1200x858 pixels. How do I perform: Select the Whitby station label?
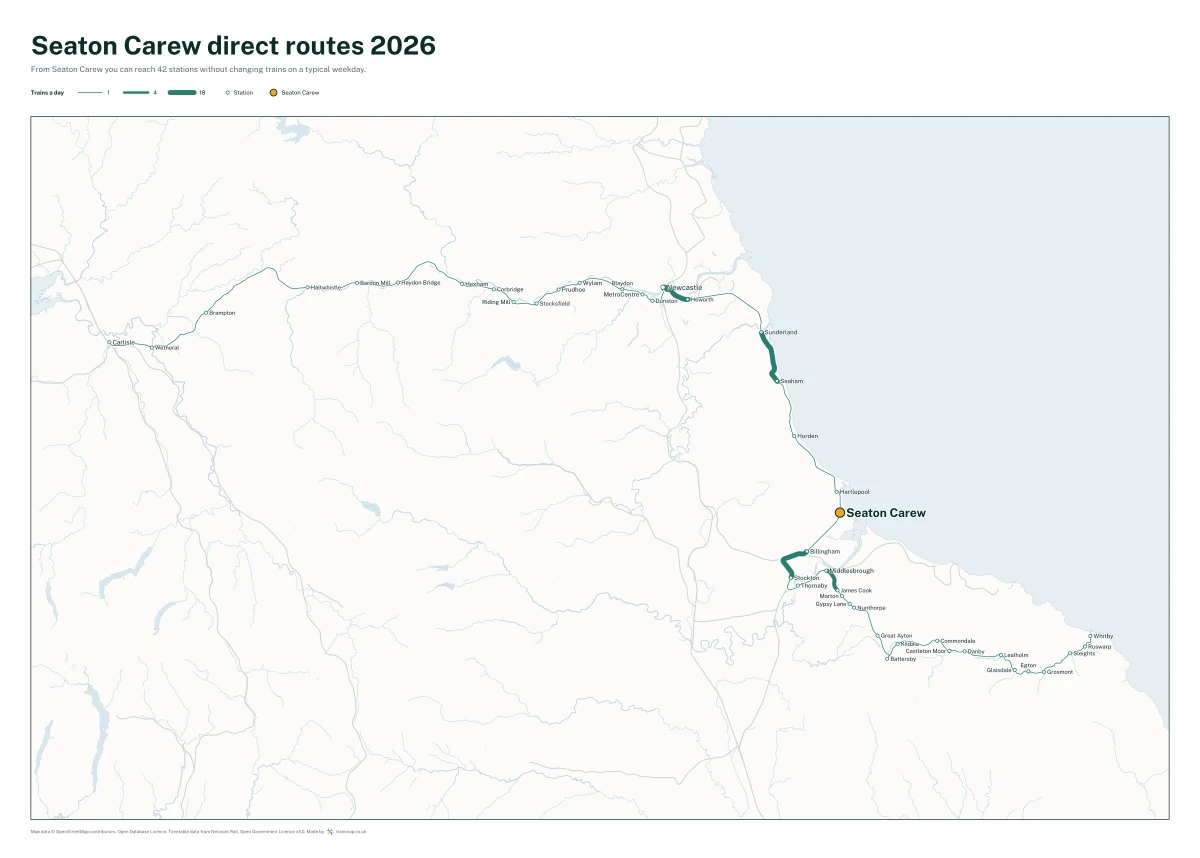coord(1103,636)
